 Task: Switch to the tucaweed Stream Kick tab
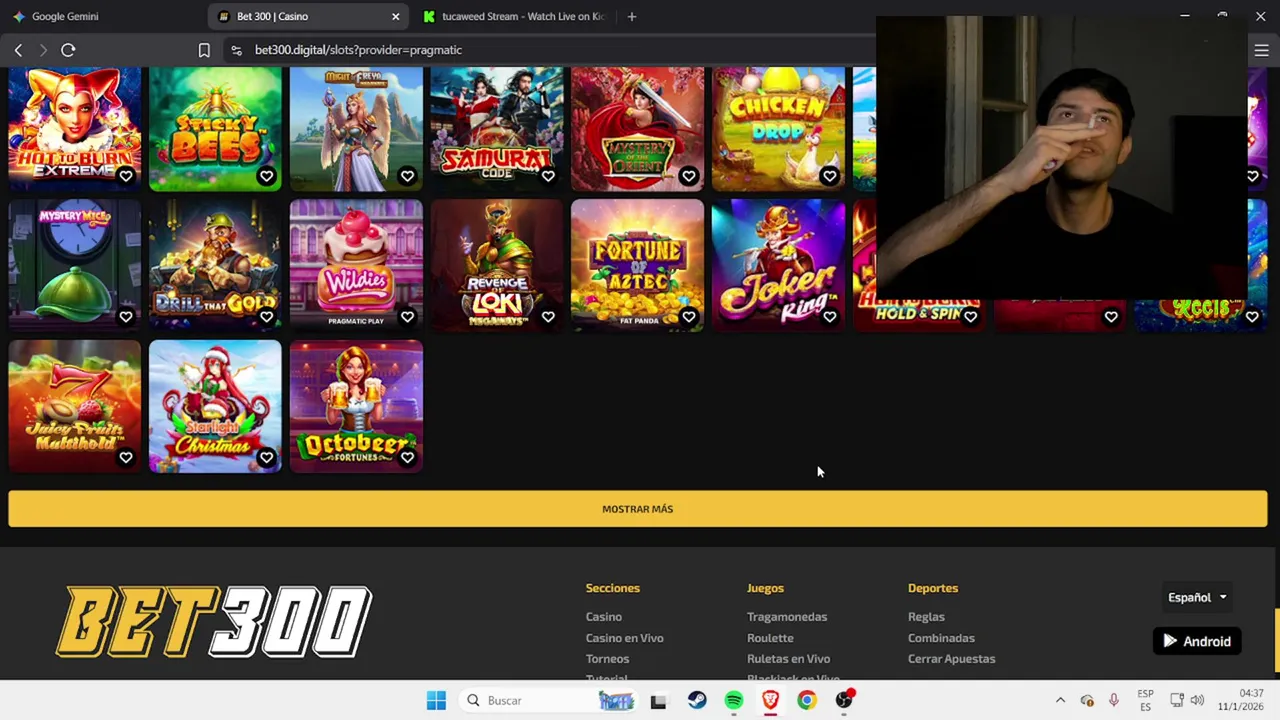(513, 17)
